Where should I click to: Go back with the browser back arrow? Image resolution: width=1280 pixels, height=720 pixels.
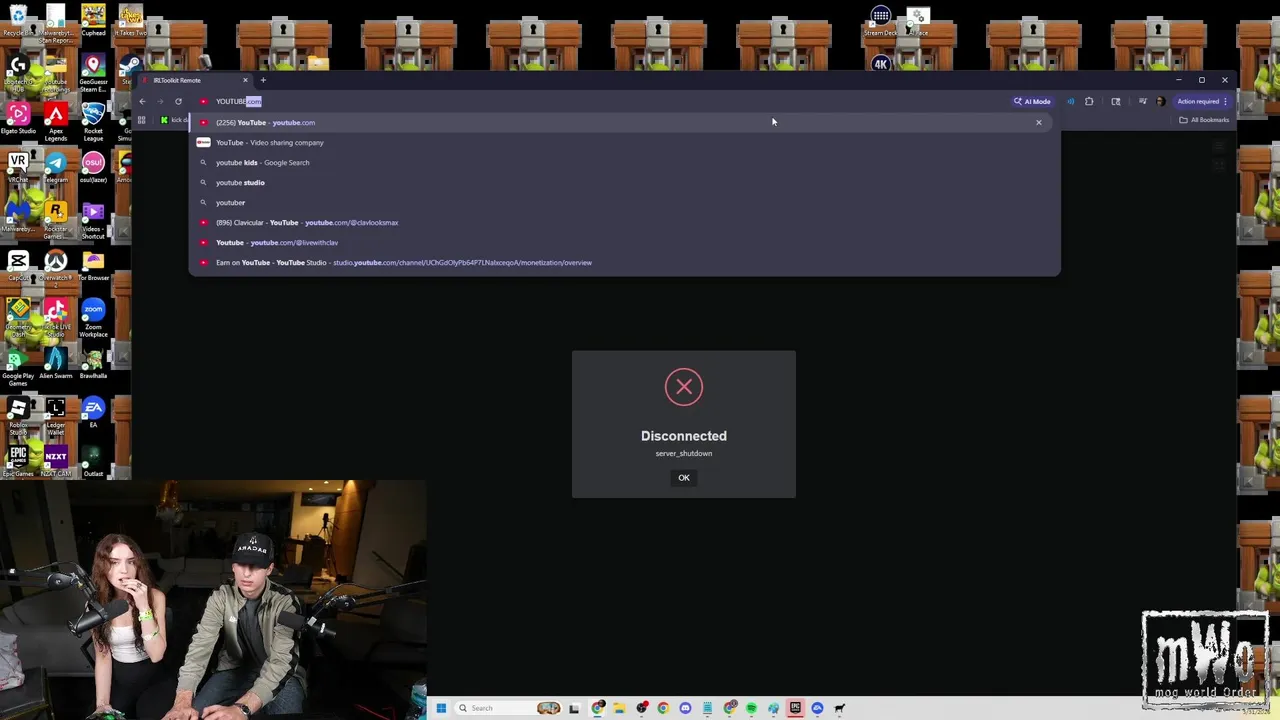[142, 101]
